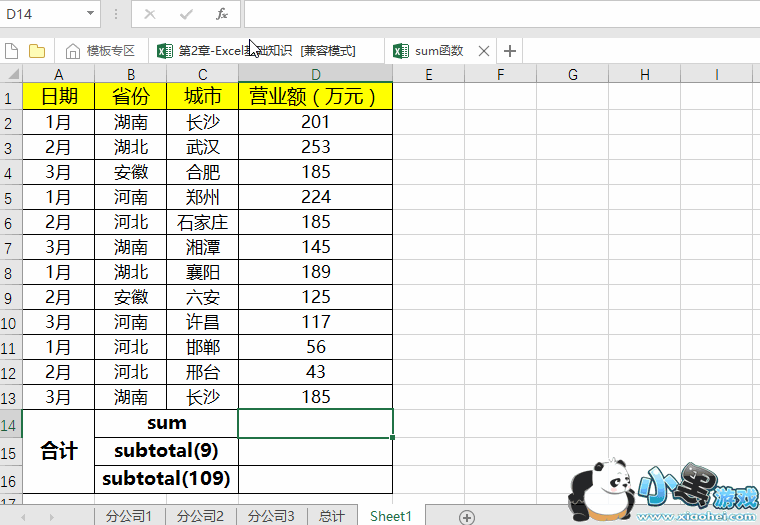Image resolution: width=760 pixels, height=525 pixels.
Task: Select the cell with value 201
Action: pos(316,122)
